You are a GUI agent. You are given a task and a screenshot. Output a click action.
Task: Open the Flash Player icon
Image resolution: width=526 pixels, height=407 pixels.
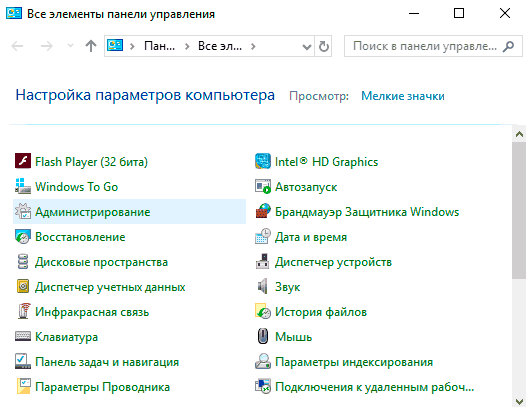(23, 161)
